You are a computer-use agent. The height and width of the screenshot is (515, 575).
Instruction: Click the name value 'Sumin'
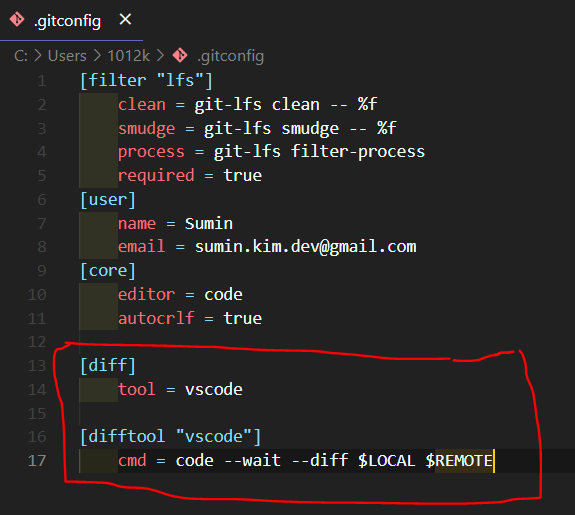[209, 223]
